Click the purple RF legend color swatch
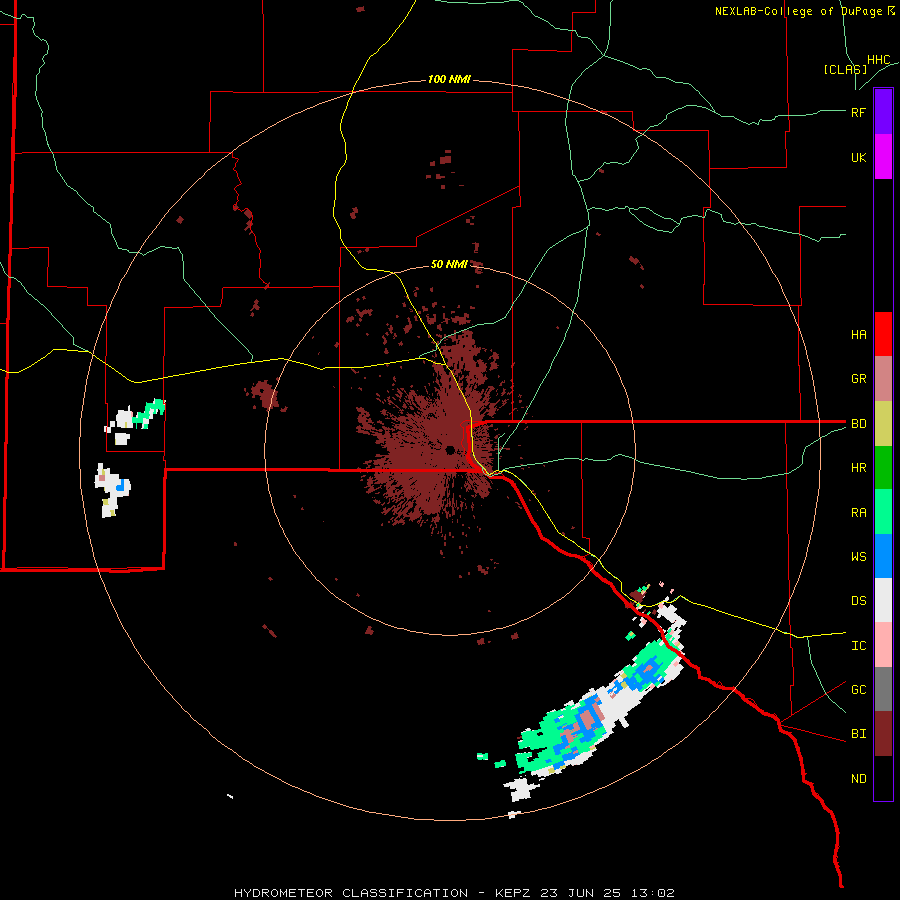This screenshot has width=900, height=900. (883, 112)
